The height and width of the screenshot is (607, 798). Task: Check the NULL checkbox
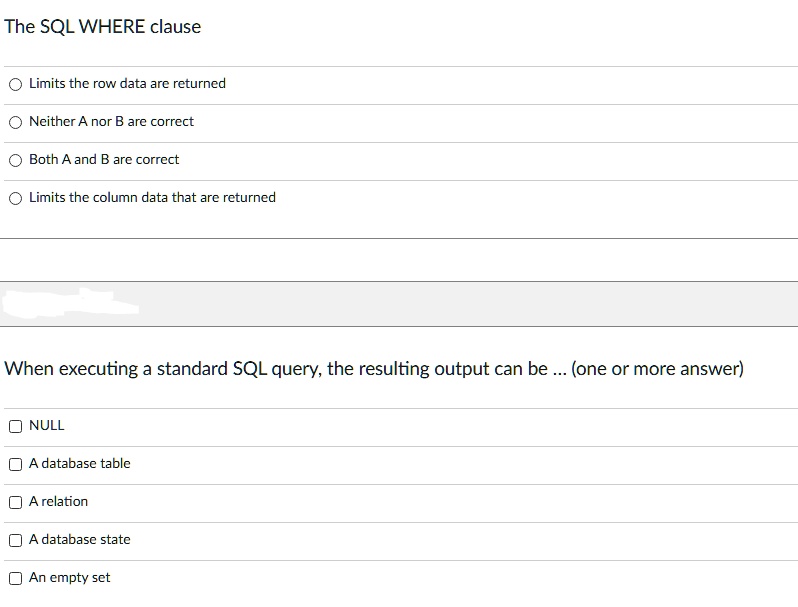coord(15,426)
